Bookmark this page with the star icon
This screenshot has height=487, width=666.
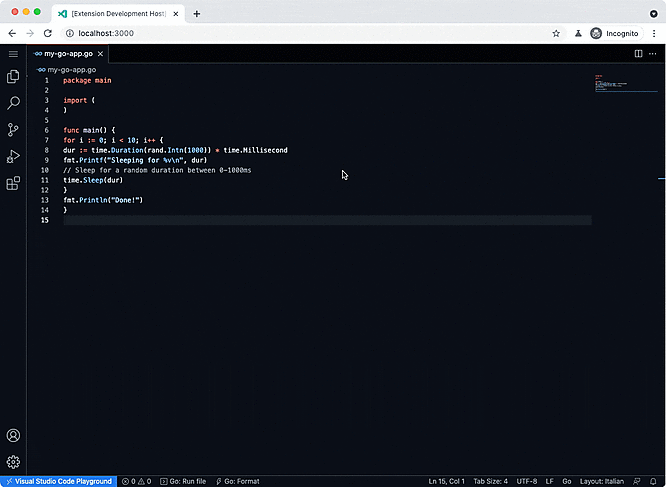click(556, 34)
